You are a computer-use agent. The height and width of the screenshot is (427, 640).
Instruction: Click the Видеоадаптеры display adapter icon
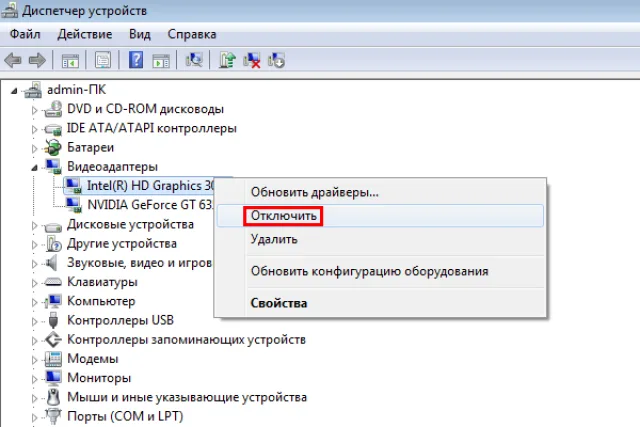click(53, 167)
